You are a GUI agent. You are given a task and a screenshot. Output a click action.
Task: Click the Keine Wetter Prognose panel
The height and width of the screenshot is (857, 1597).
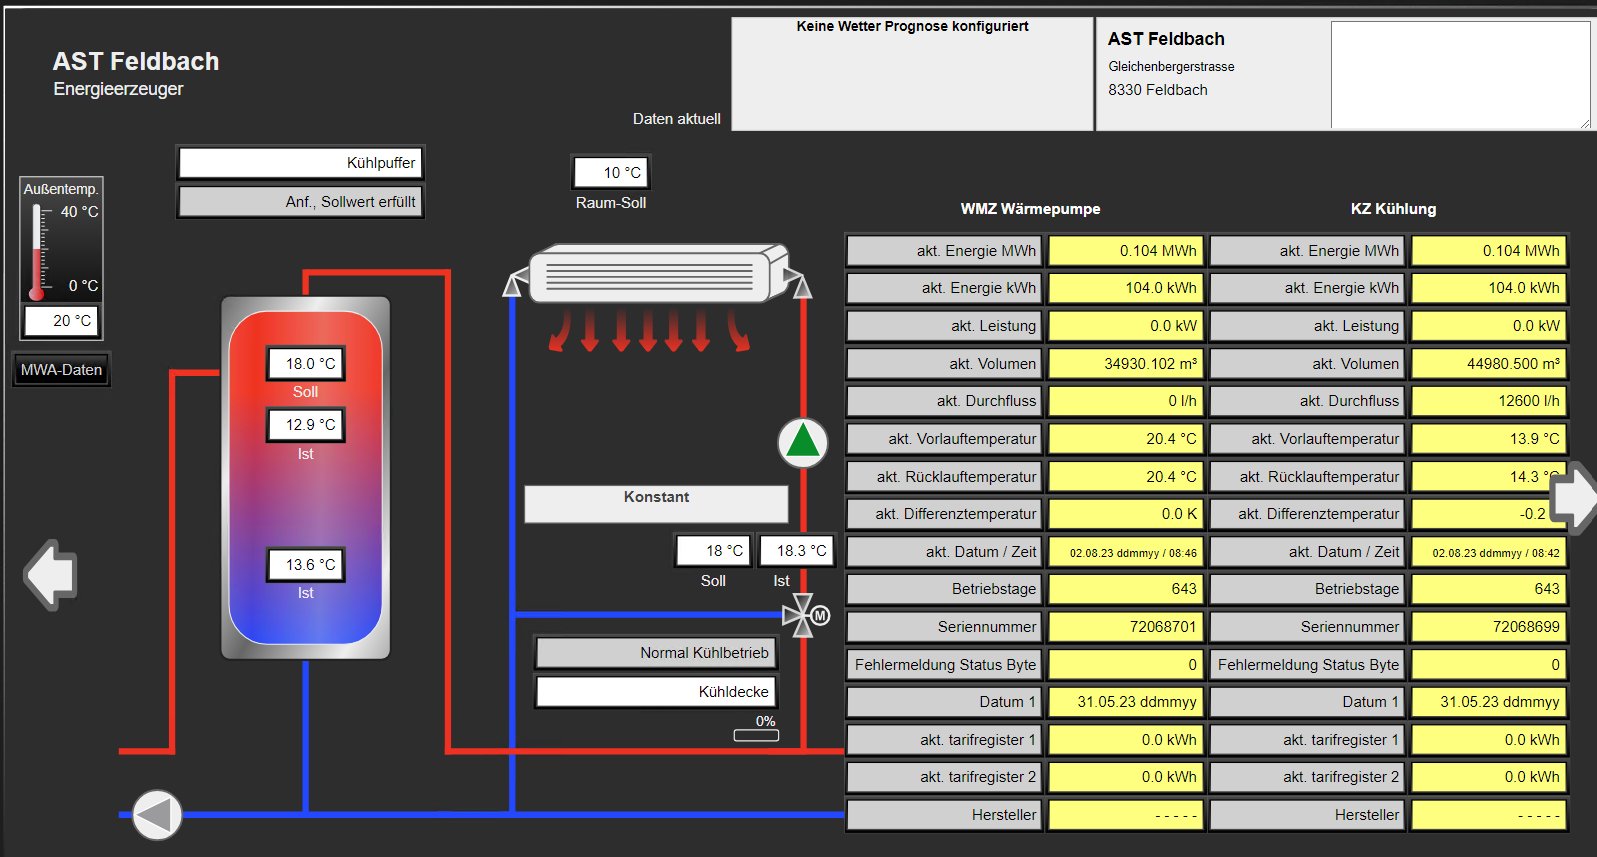click(911, 75)
